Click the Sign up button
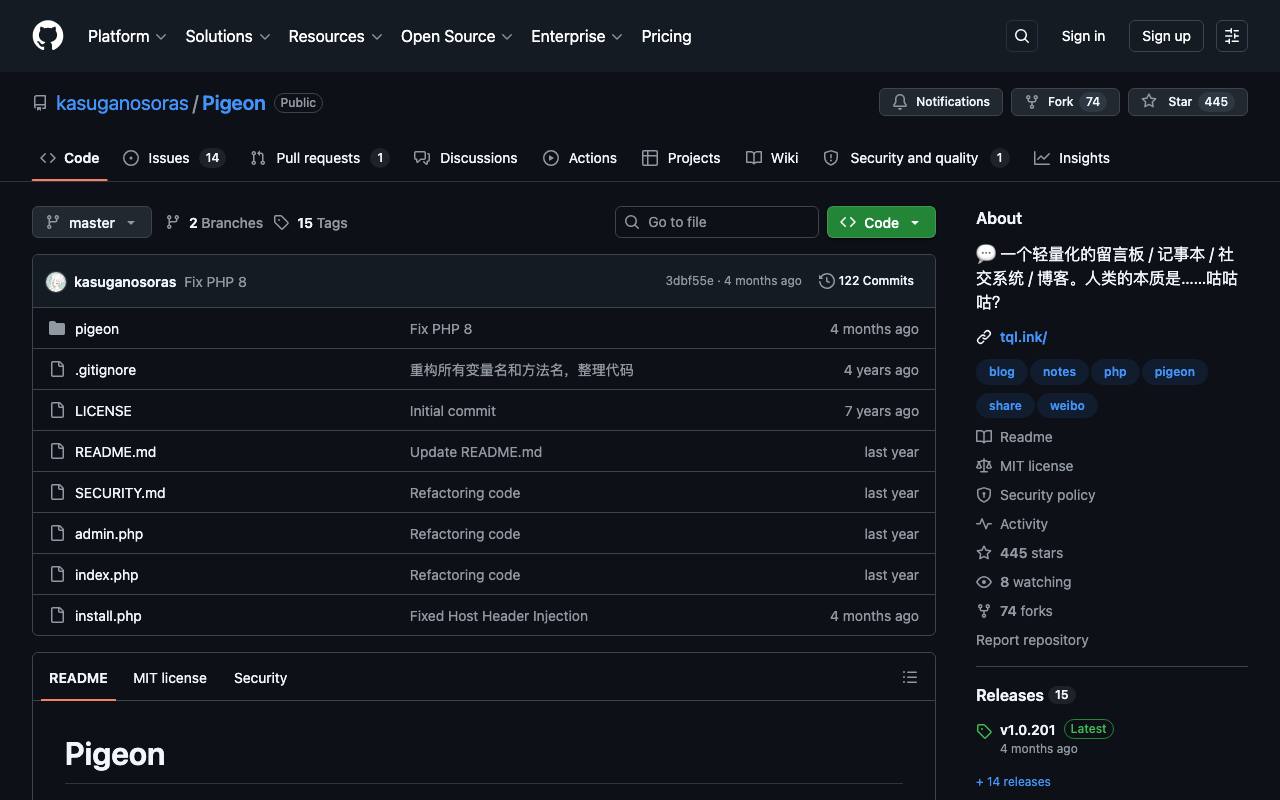 1166,36
